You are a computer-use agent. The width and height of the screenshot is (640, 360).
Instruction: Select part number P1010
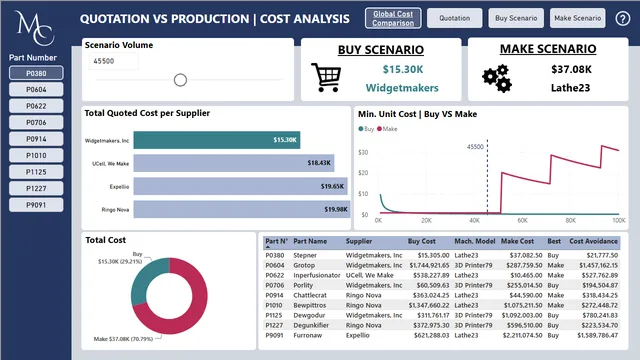(x=36, y=156)
